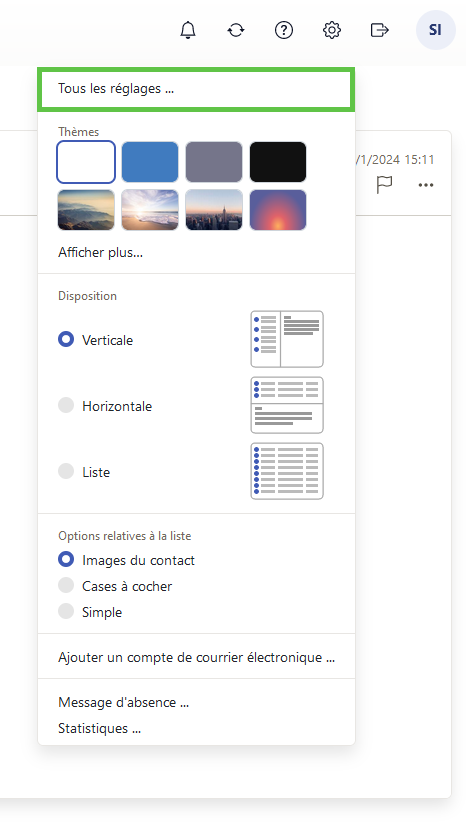Click Ajouter un compte de courrier électronique

coord(196,657)
